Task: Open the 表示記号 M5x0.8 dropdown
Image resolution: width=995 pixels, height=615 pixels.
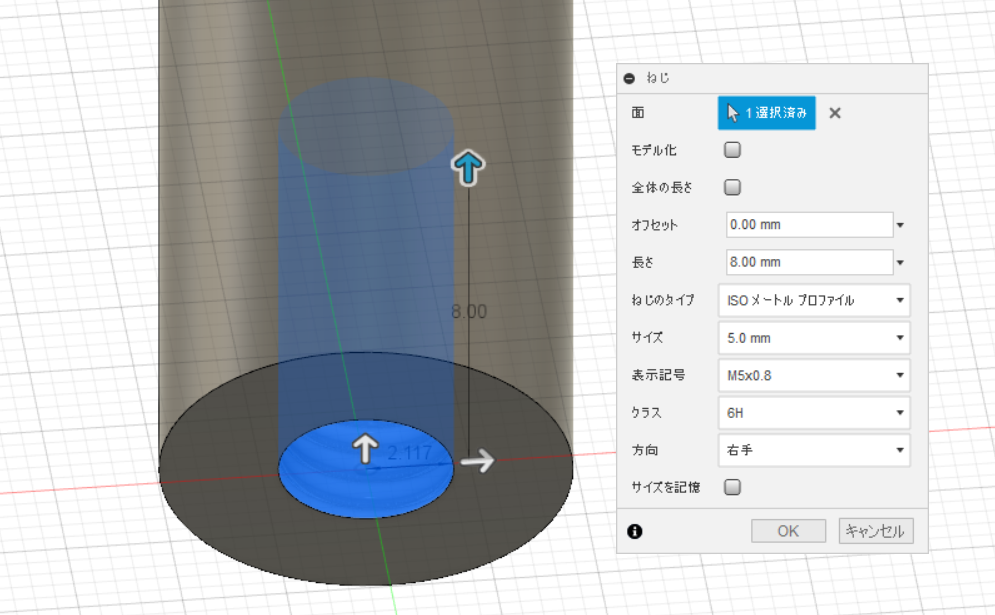Action: pyautogui.click(x=814, y=375)
